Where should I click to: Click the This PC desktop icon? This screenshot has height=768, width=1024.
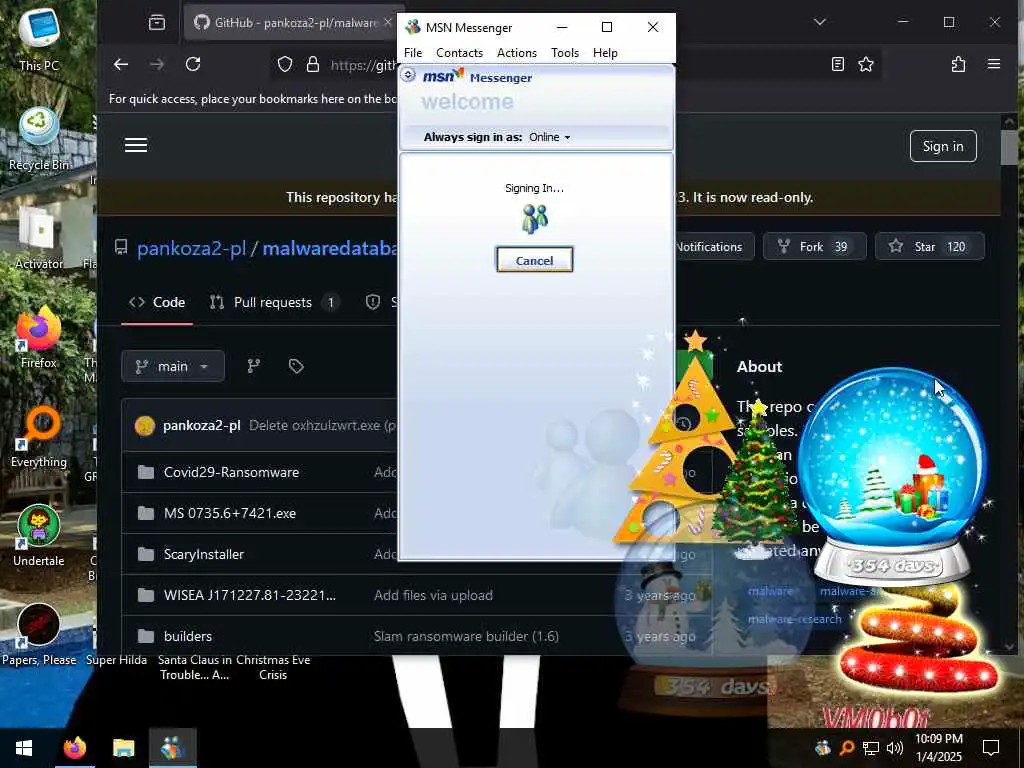[39, 39]
